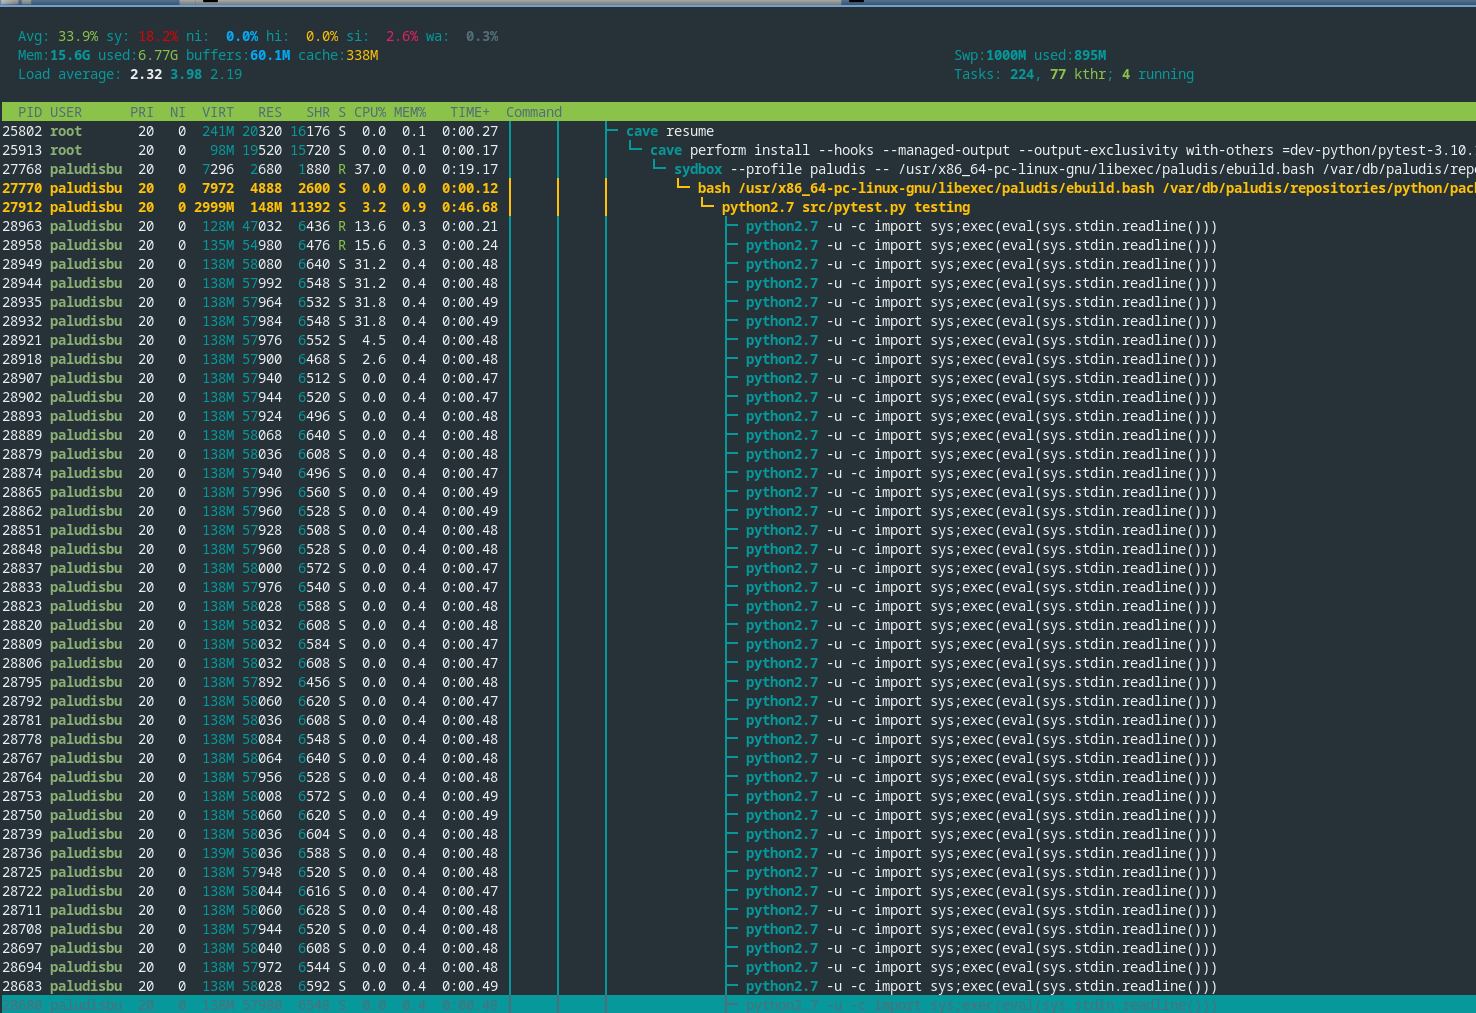Select process row with PID 28963
The width and height of the screenshot is (1476, 1013).
(x=738, y=226)
